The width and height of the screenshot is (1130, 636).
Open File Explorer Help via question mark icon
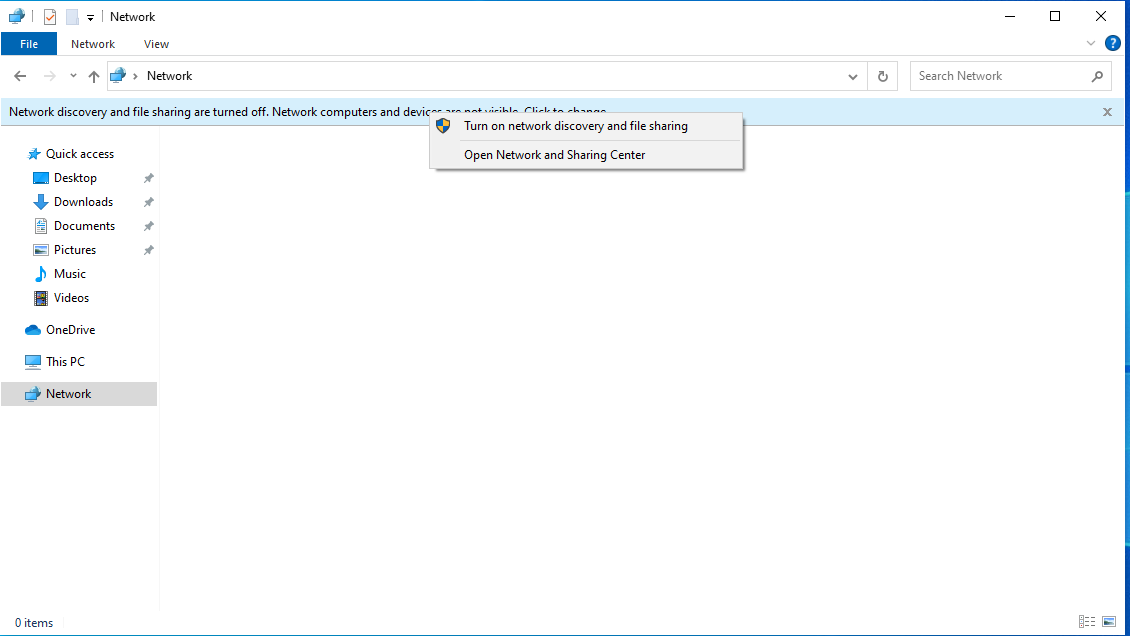coord(1113,43)
